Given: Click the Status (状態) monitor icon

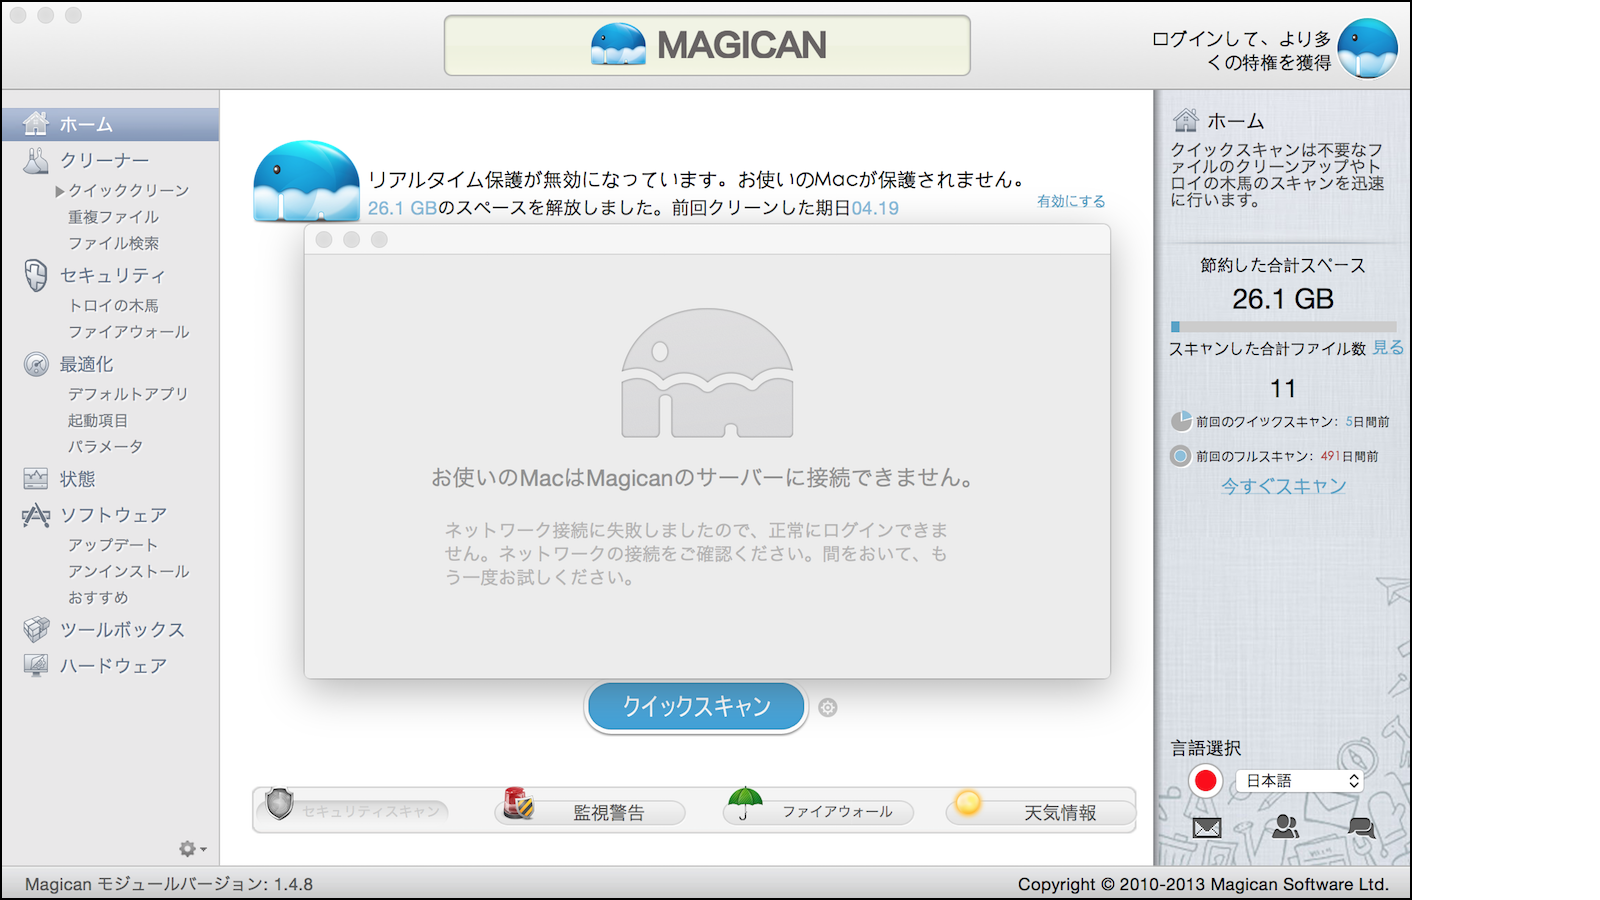Looking at the screenshot, I should [x=36, y=479].
